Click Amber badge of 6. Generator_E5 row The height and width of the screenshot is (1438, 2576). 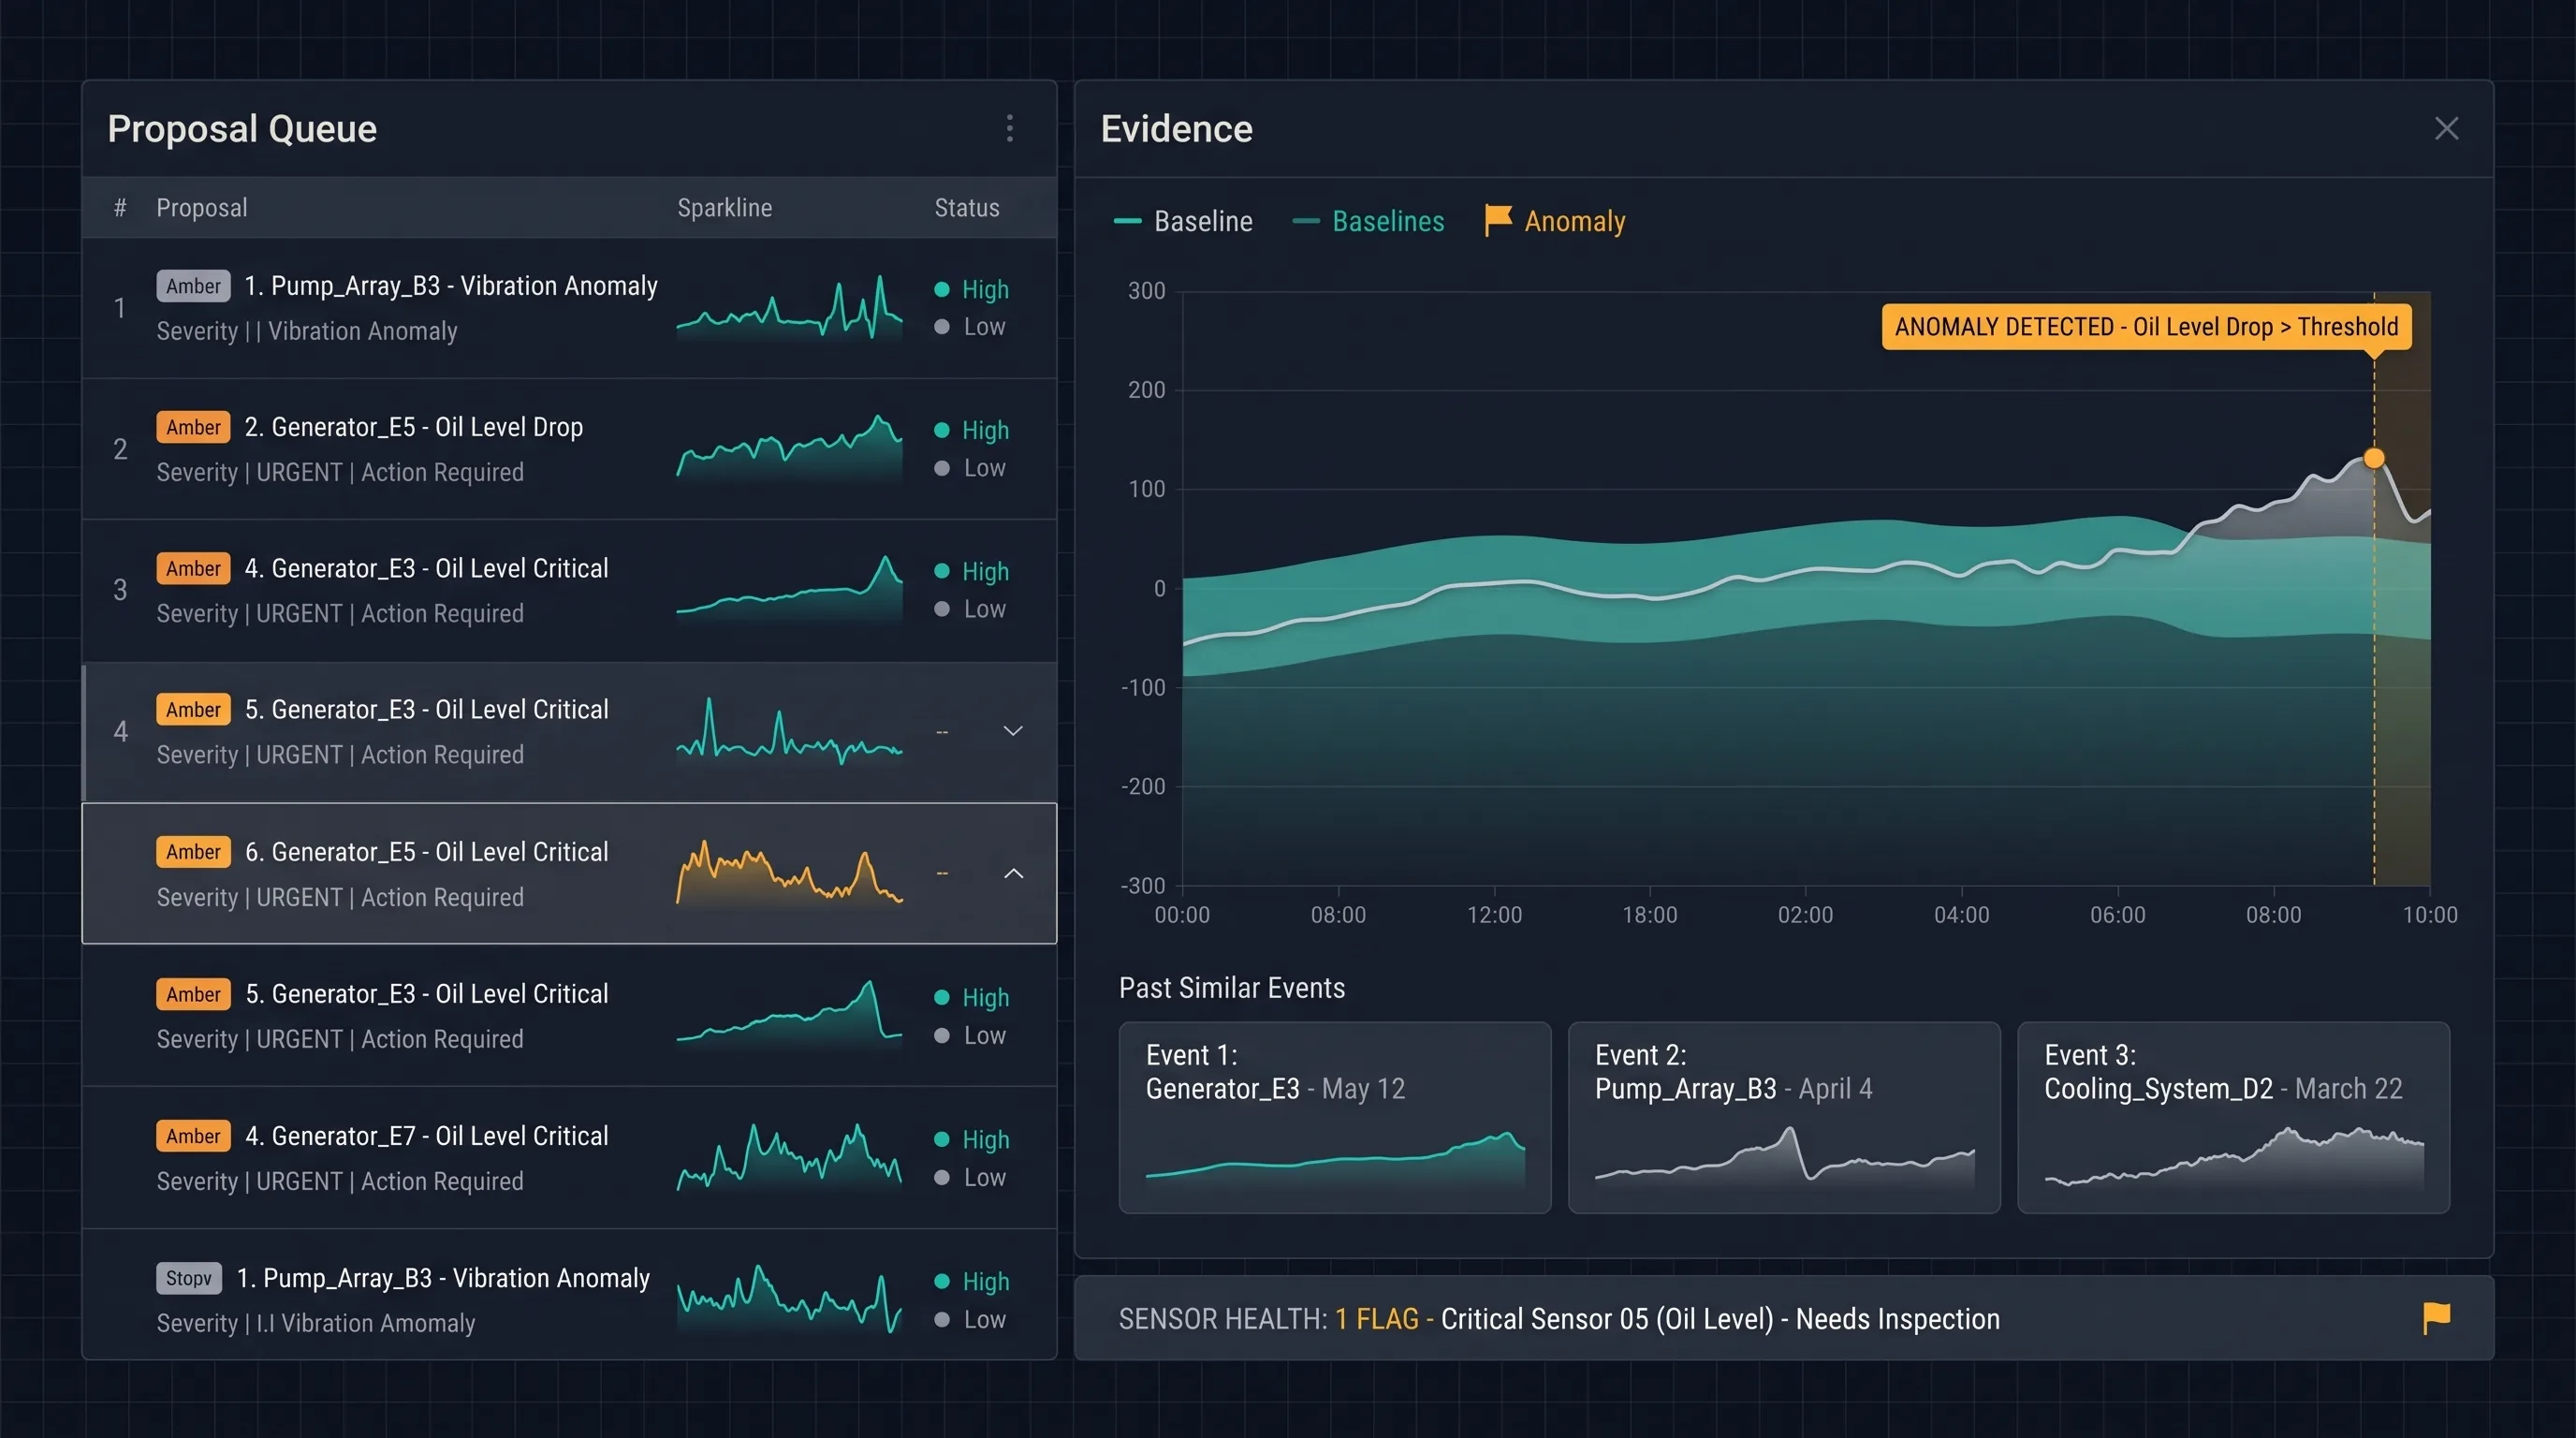pyautogui.click(x=193, y=852)
